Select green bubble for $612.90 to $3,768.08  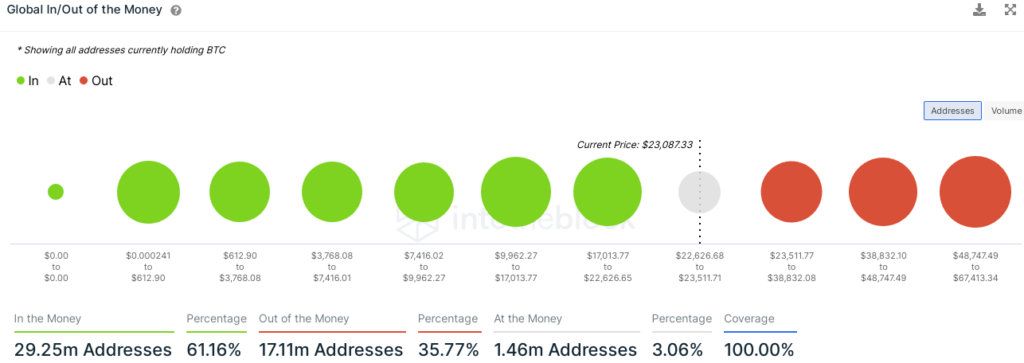pos(240,193)
